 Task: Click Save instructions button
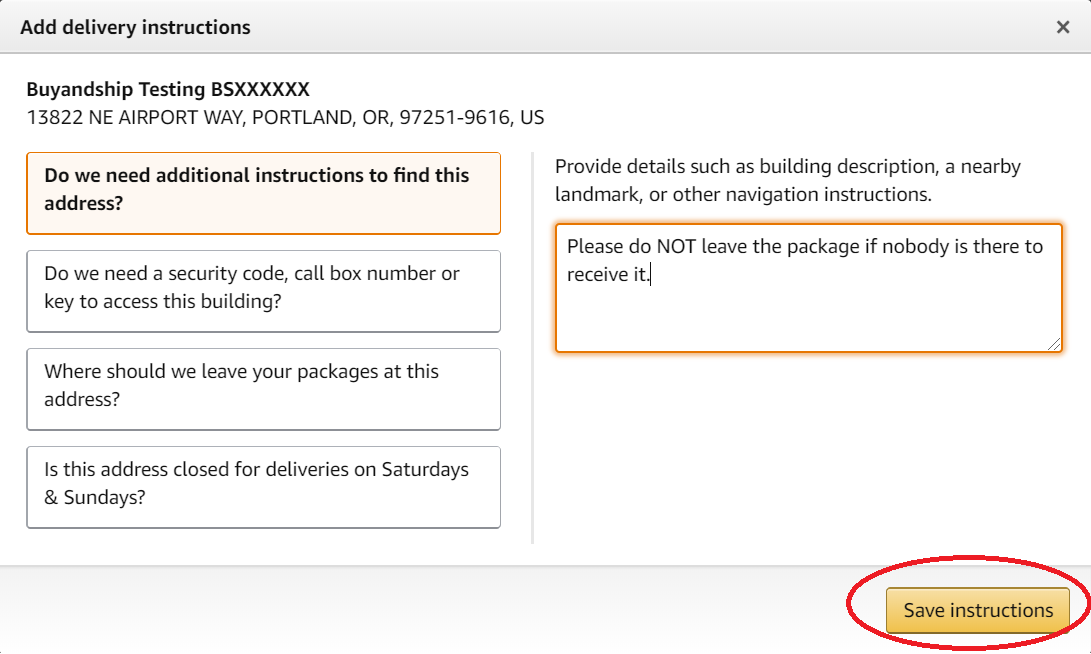click(x=978, y=610)
